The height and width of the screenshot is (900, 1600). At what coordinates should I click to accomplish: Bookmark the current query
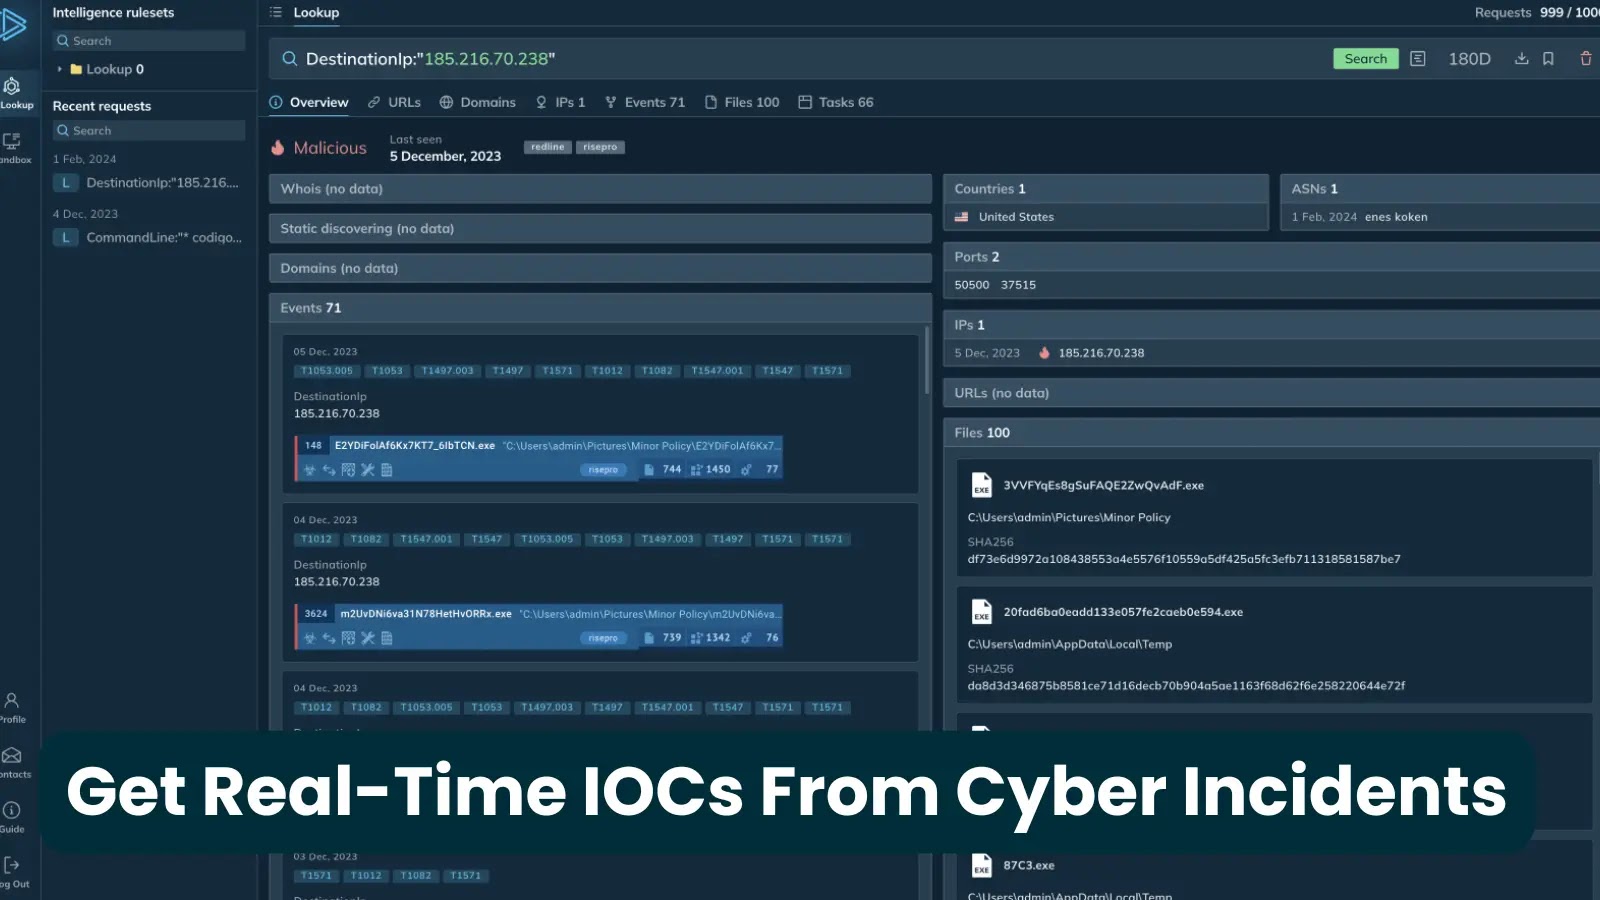click(1549, 59)
